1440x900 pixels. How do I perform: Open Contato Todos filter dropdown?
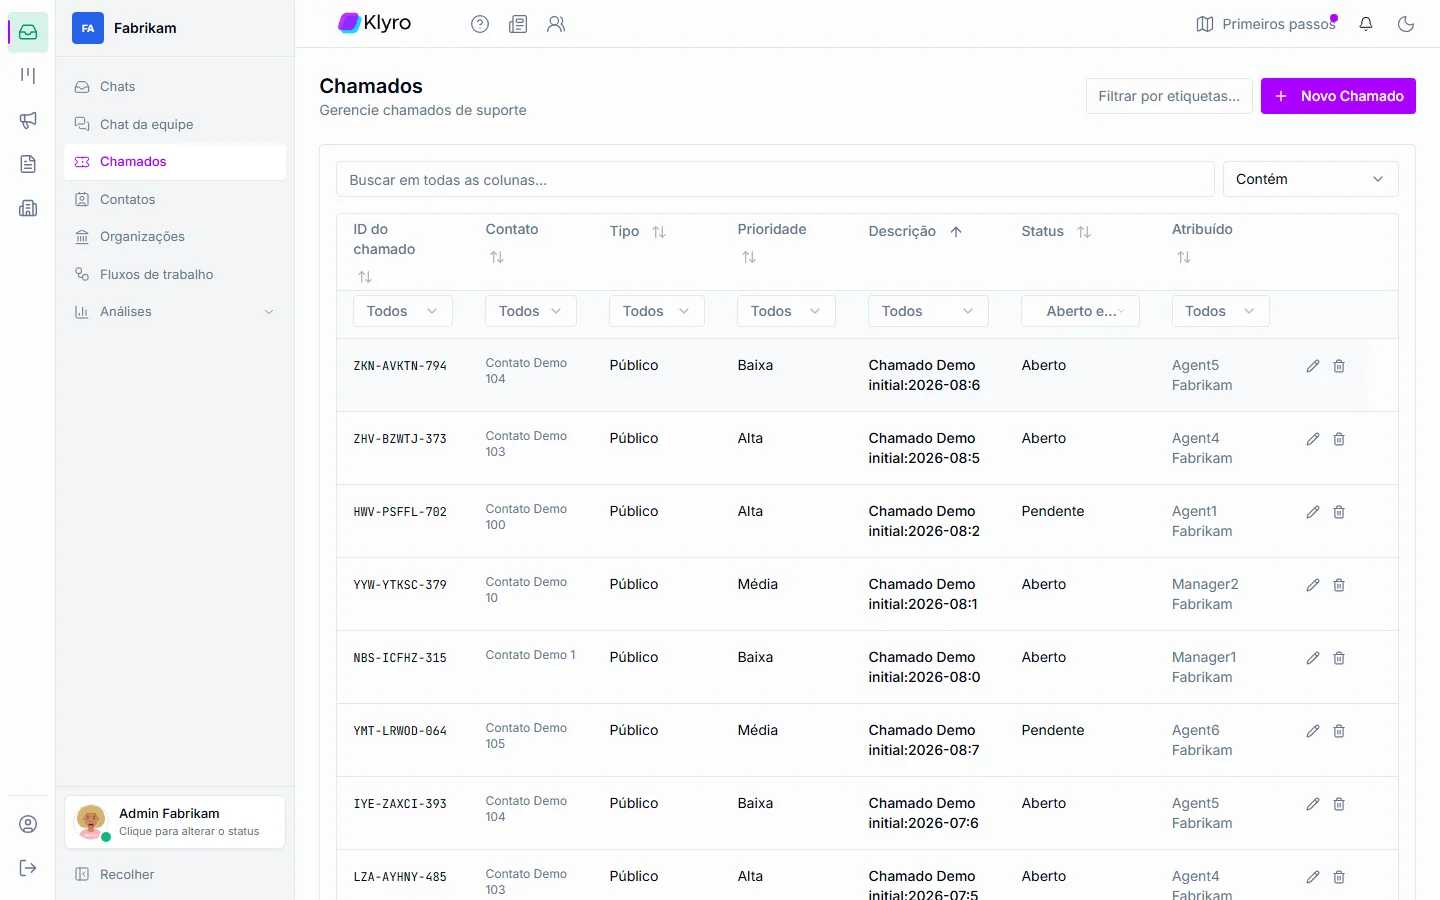[530, 311]
